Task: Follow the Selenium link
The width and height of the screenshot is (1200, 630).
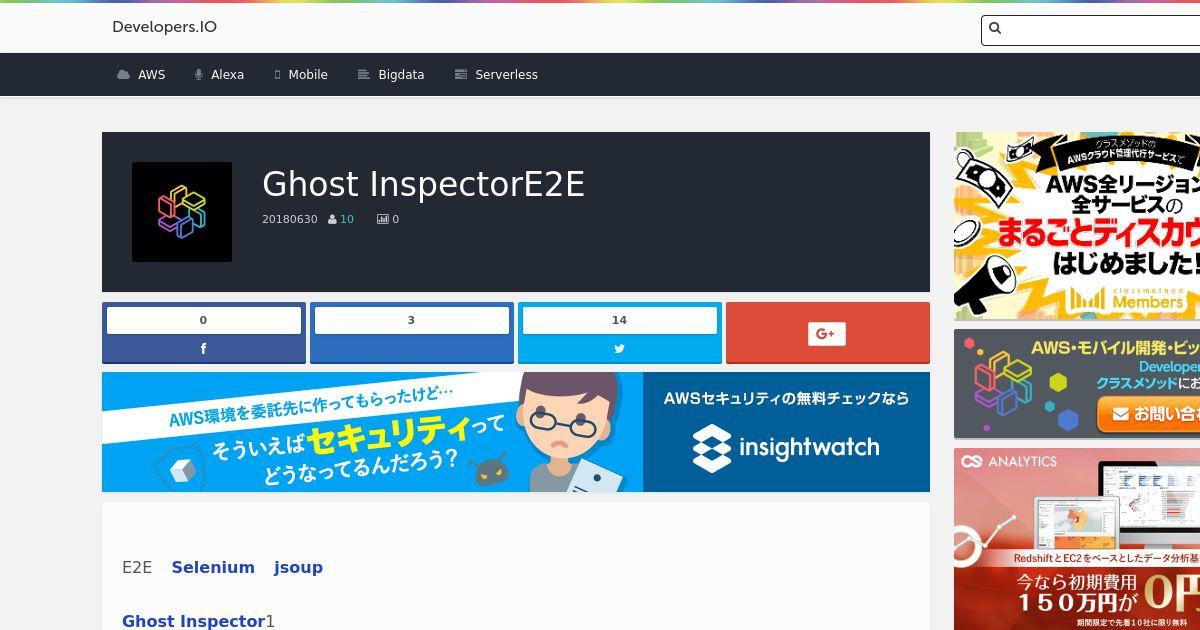Action: click(213, 567)
